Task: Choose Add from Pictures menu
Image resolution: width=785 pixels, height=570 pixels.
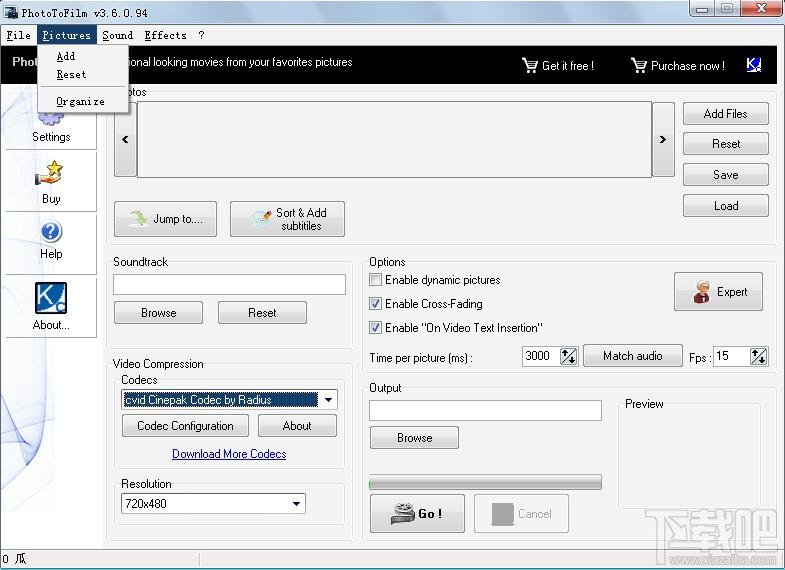Action: click(x=66, y=57)
